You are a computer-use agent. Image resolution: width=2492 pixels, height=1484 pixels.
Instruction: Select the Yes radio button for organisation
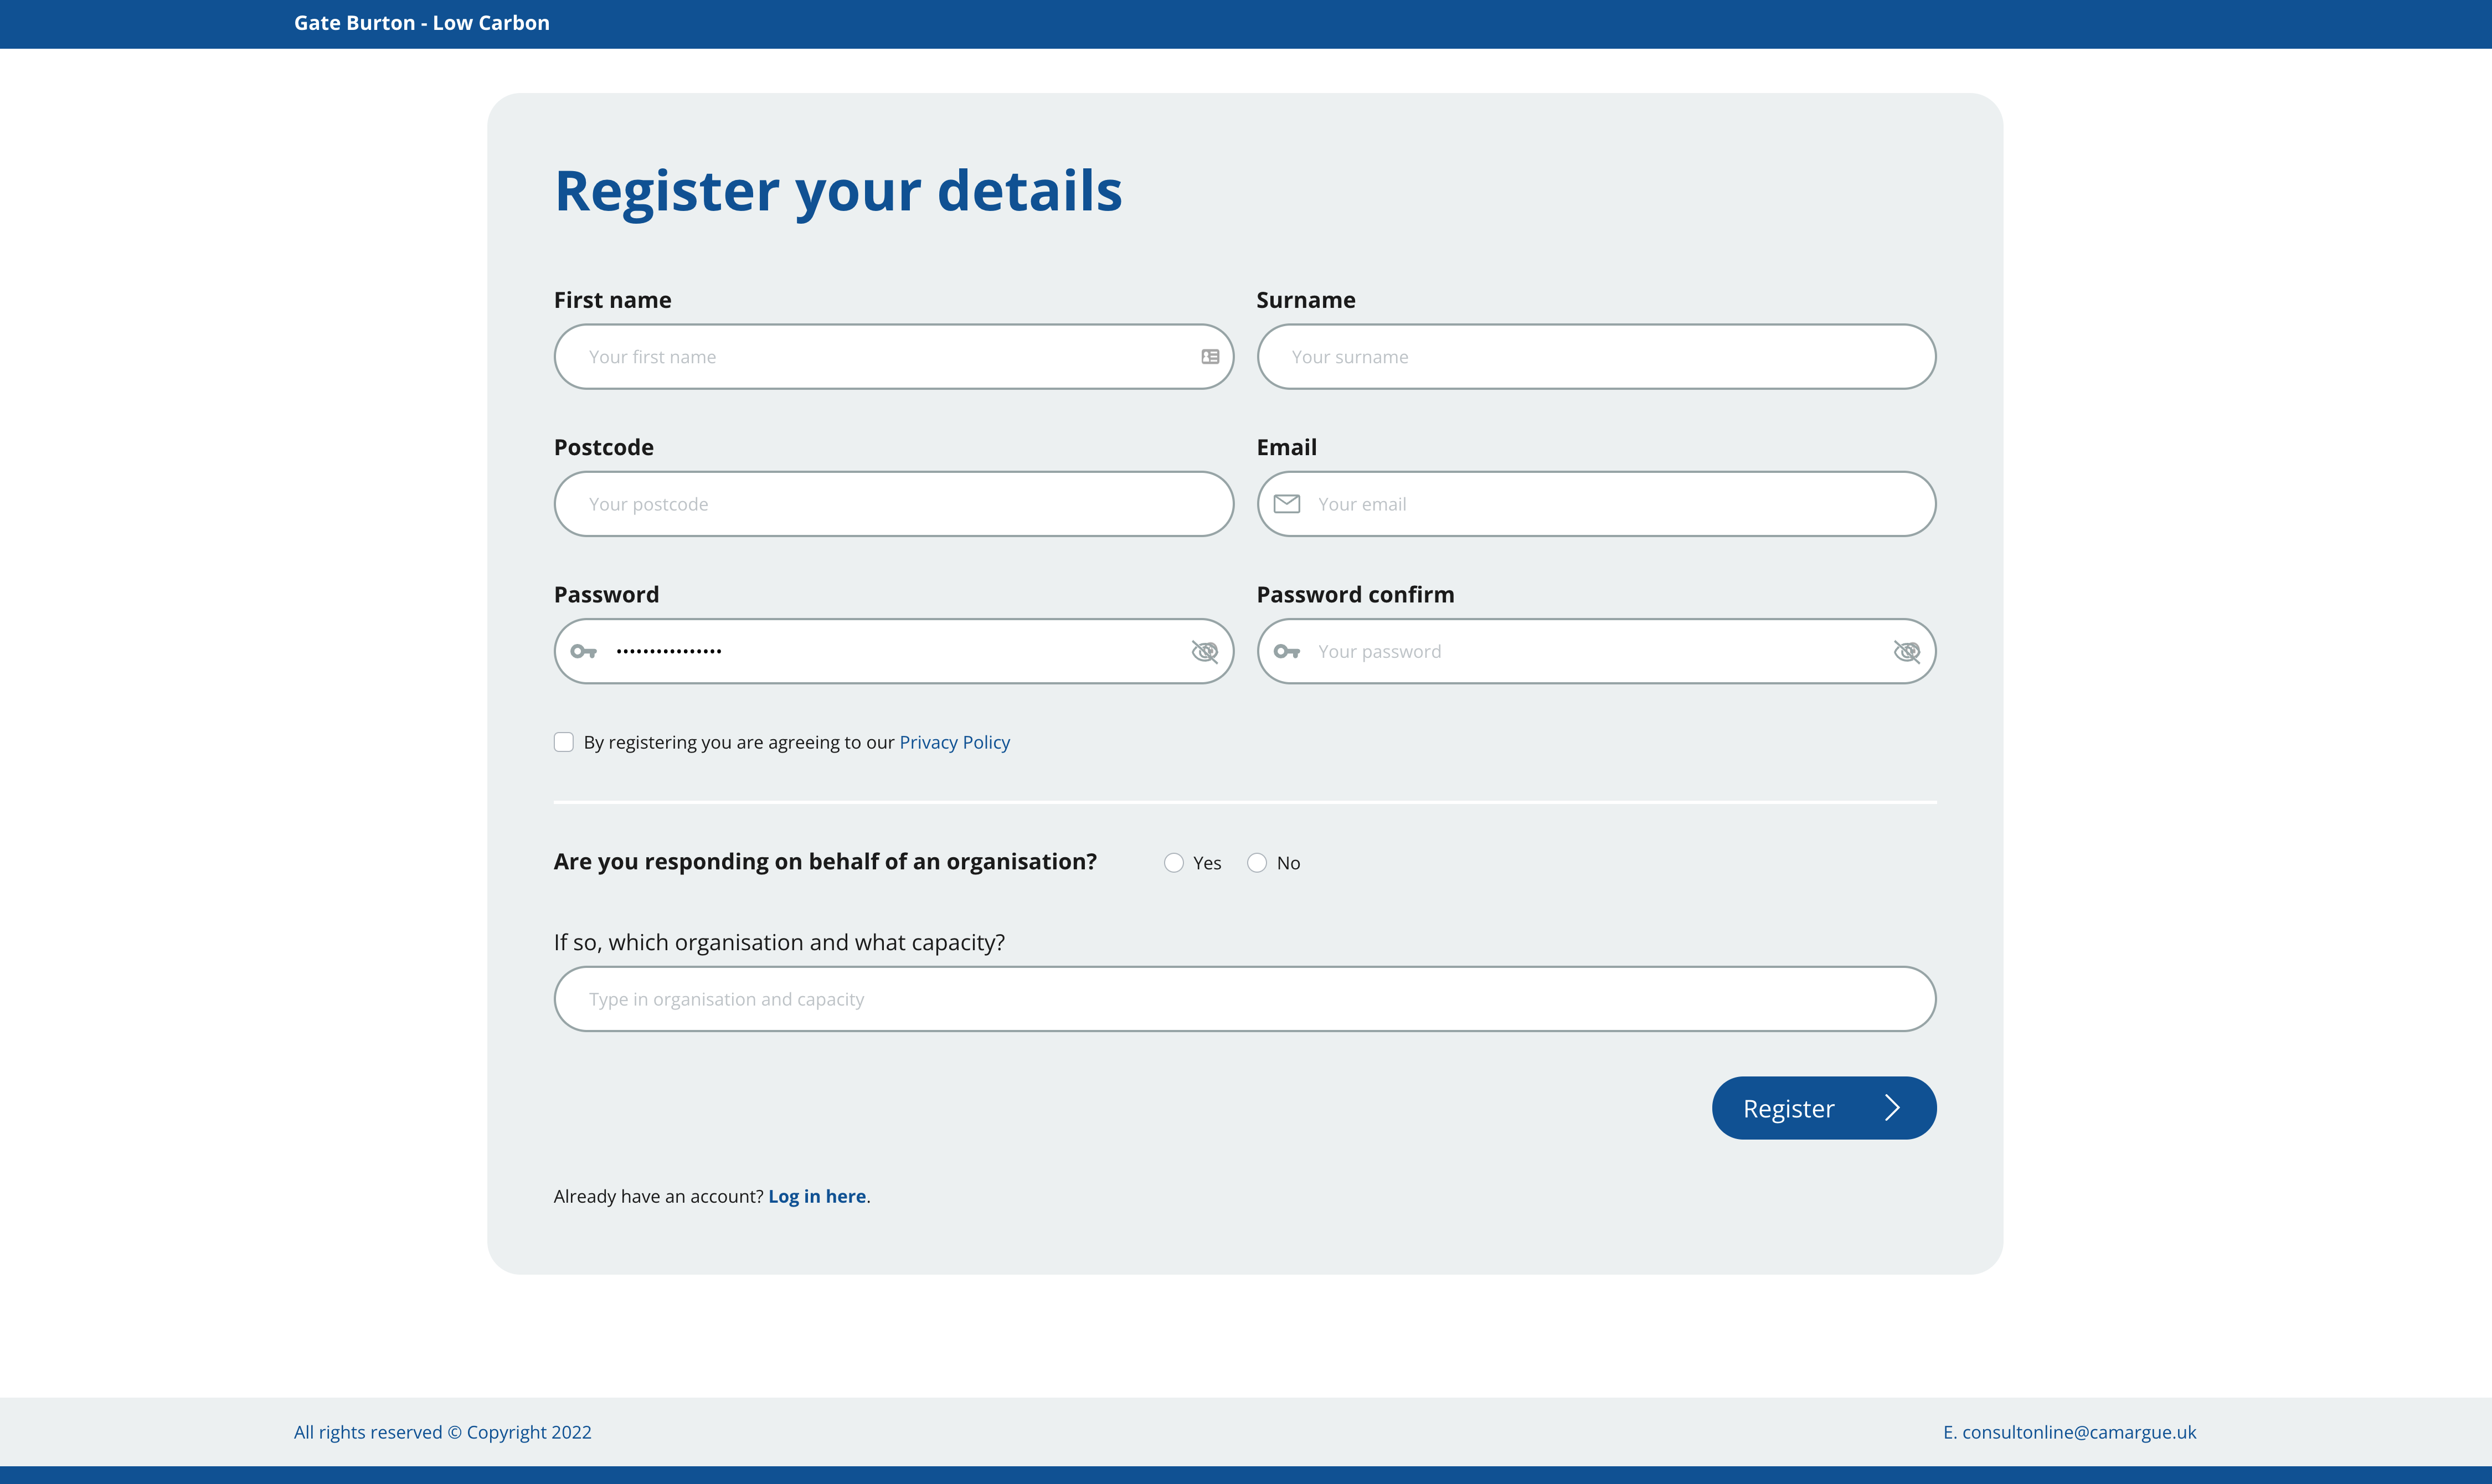tap(1173, 862)
